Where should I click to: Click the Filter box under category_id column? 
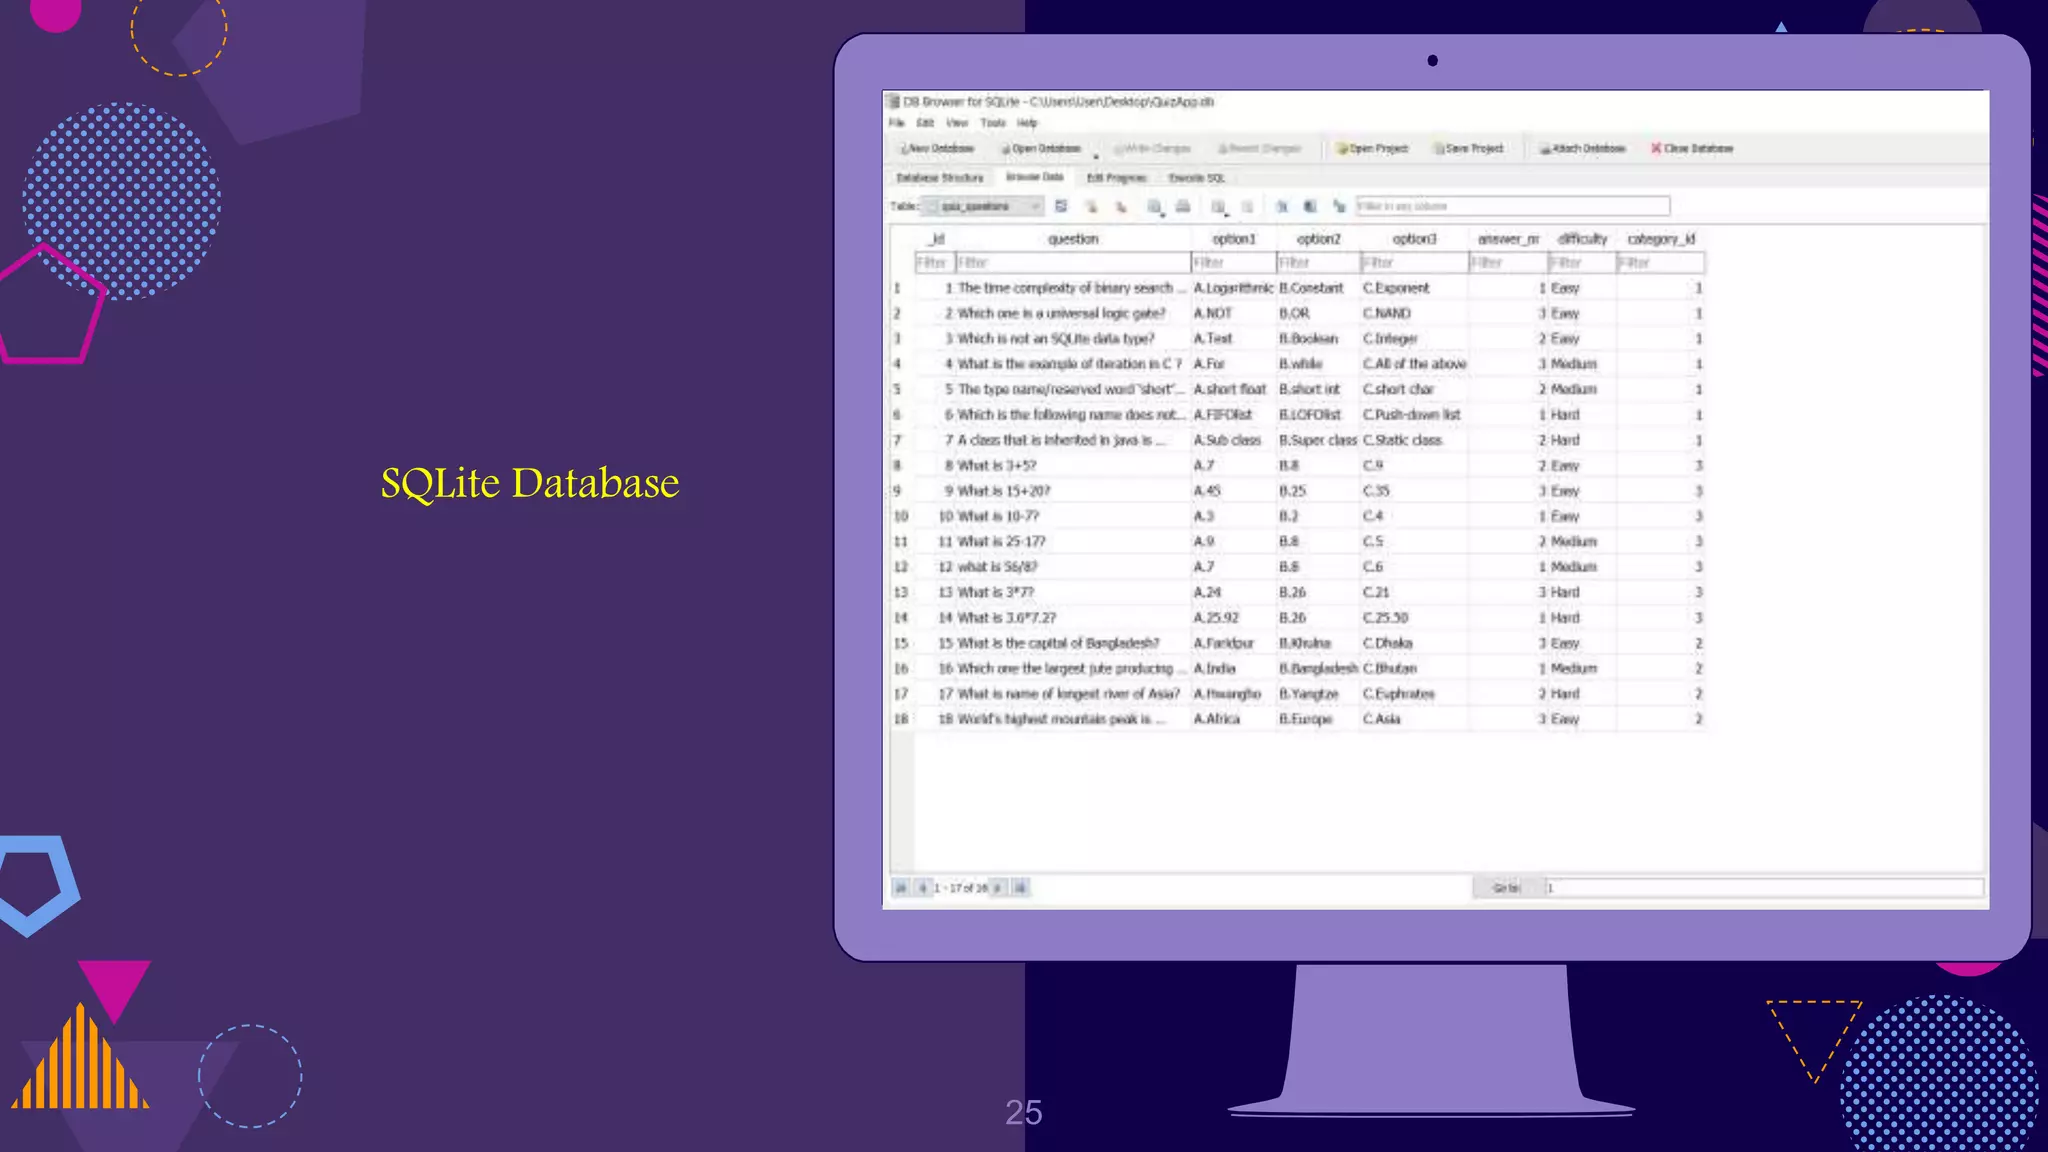coord(1661,263)
